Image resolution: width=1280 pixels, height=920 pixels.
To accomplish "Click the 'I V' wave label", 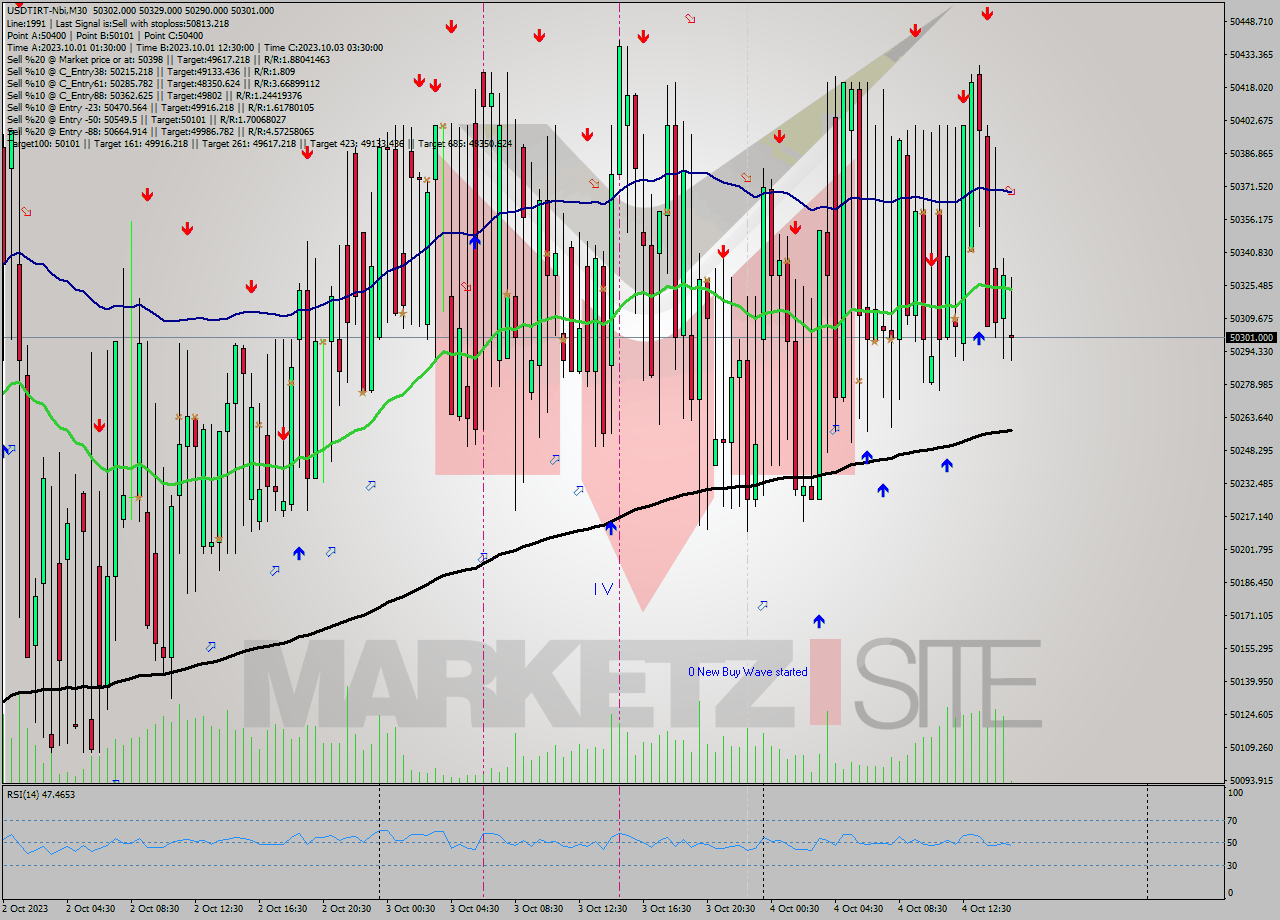I will [x=603, y=589].
